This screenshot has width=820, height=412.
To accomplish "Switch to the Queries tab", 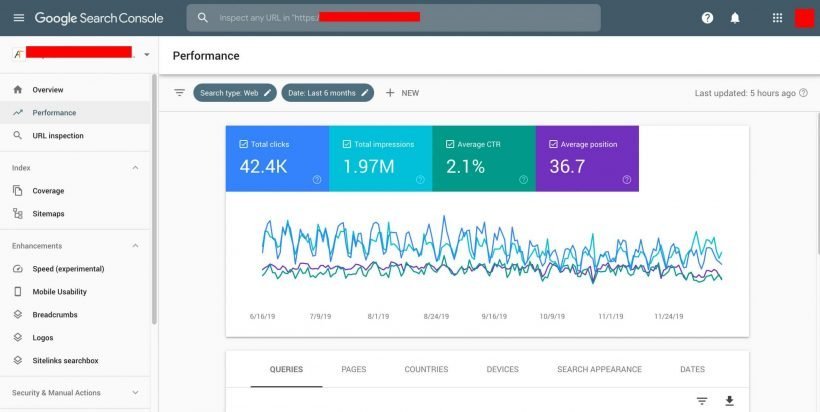I will pos(286,369).
